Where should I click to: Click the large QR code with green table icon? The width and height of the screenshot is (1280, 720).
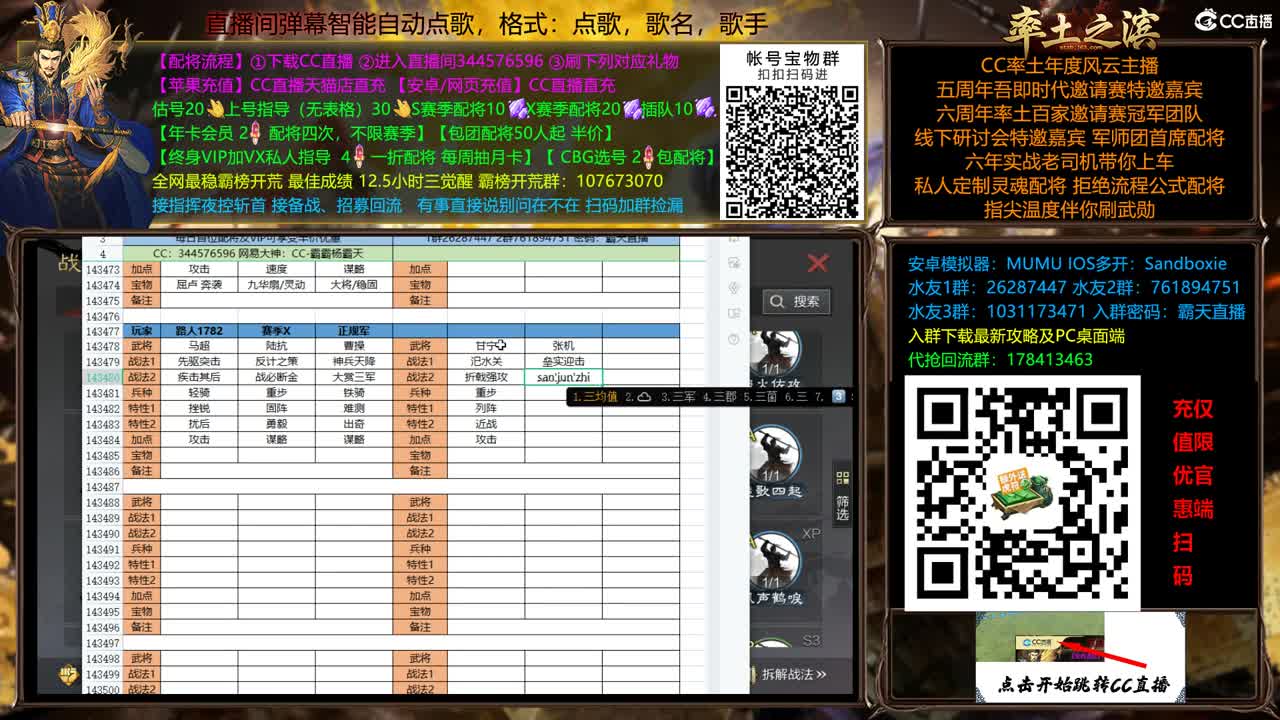pyautogui.click(x=1022, y=492)
